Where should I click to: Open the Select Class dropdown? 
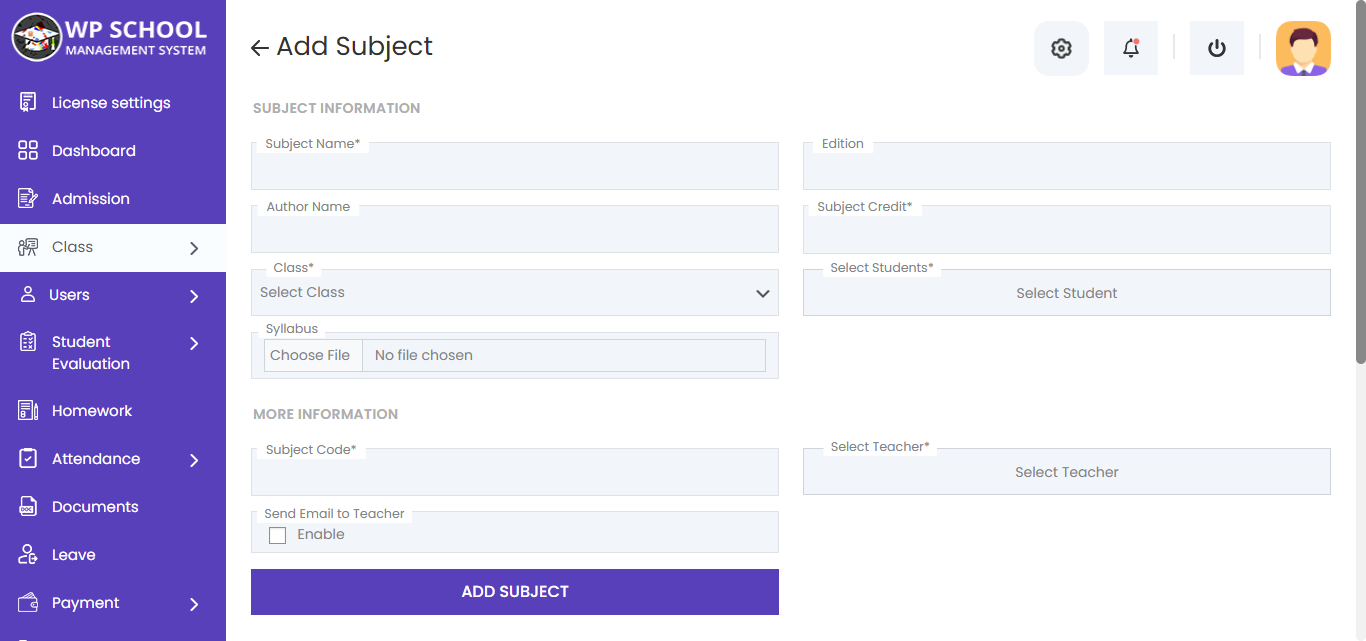(x=514, y=293)
